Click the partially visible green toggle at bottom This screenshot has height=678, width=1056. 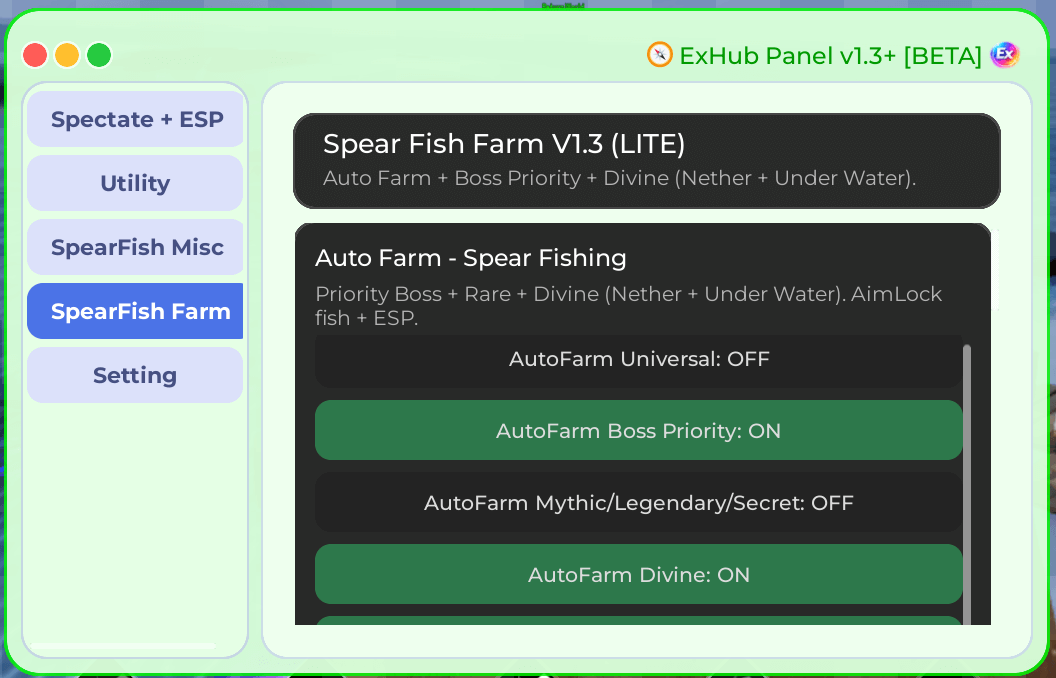tap(638, 621)
